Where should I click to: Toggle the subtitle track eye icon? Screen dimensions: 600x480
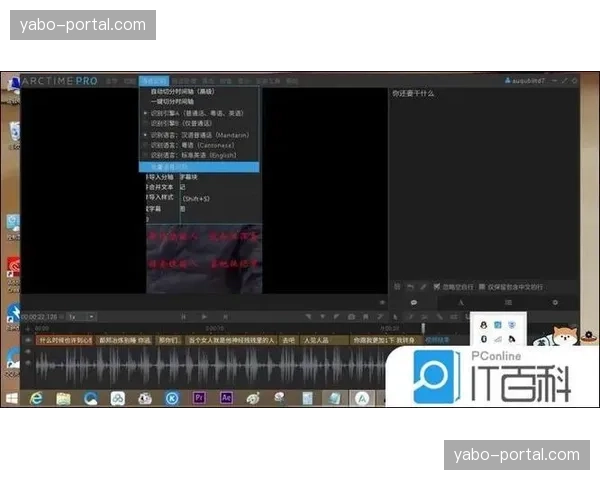coord(28,340)
